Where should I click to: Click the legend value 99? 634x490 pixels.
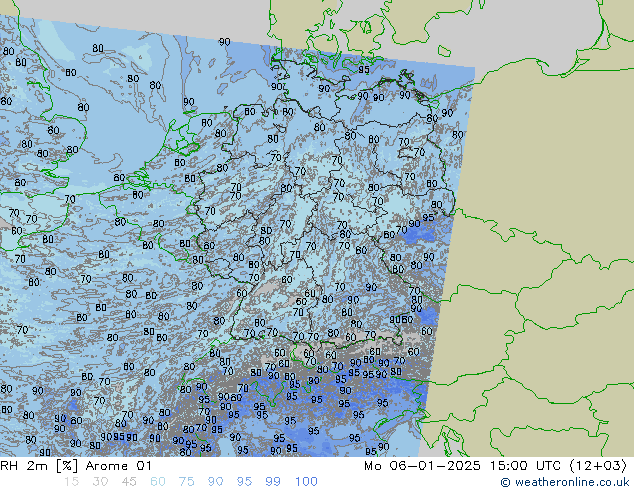tap(273, 482)
